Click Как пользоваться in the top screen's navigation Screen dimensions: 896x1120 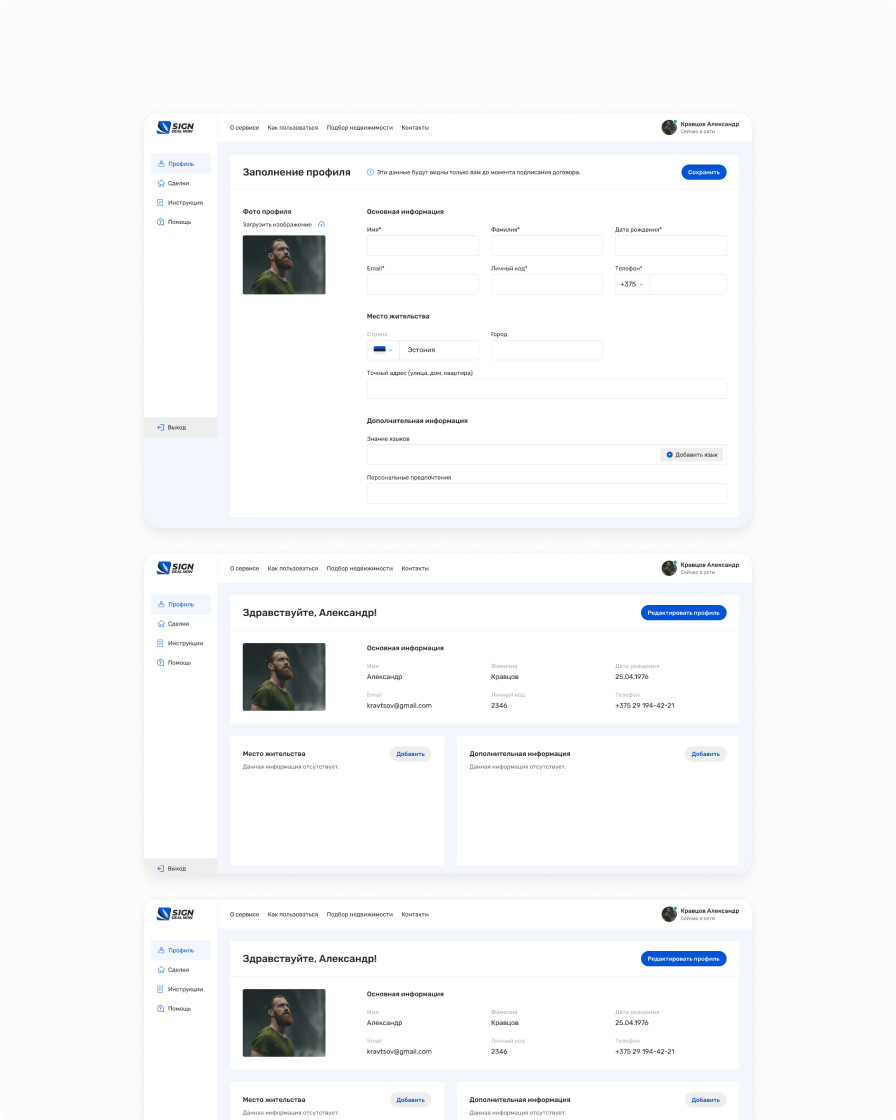tap(293, 128)
